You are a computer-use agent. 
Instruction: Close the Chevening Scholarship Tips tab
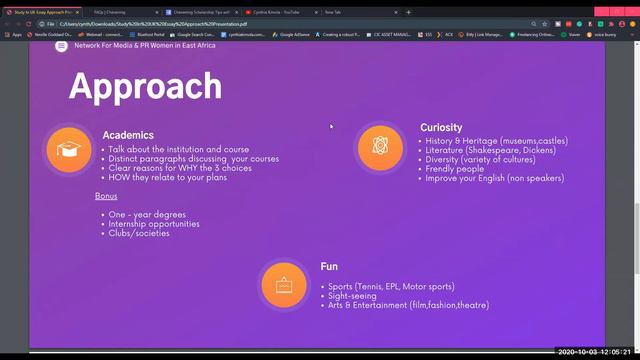click(x=236, y=13)
